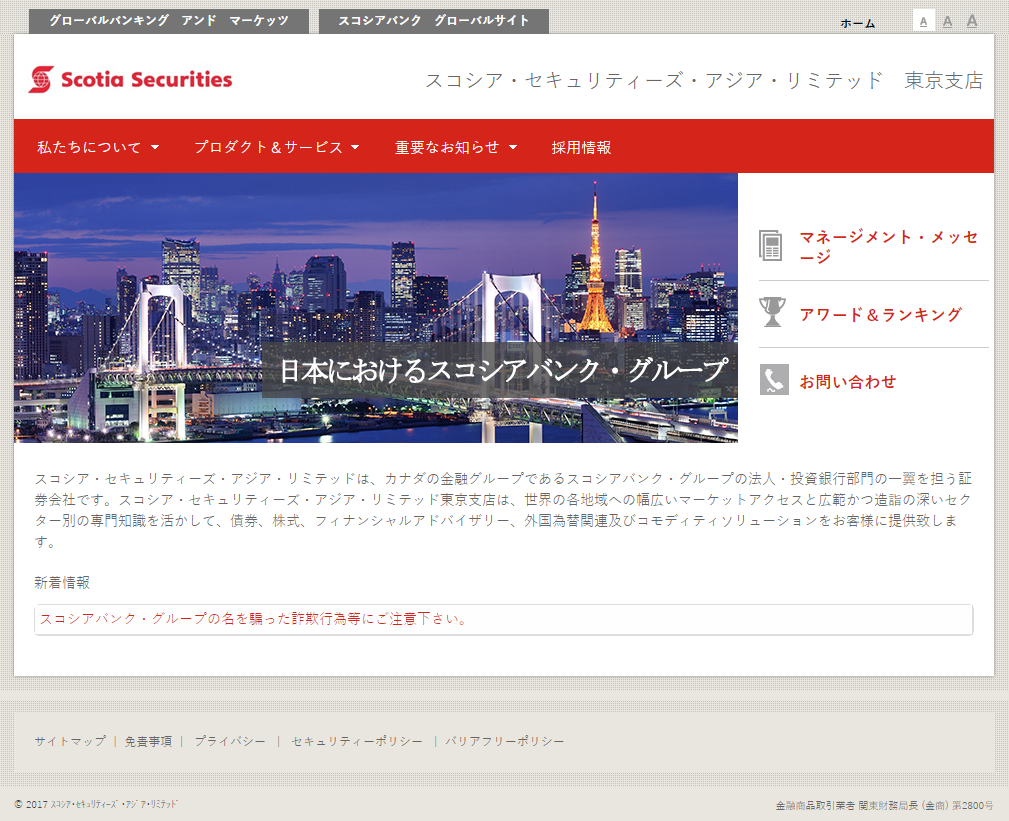Viewport: 1009px width, 821px height.
Task: Click the 金融商品取引業者 registration number text
Action: [x=884, y=805]
